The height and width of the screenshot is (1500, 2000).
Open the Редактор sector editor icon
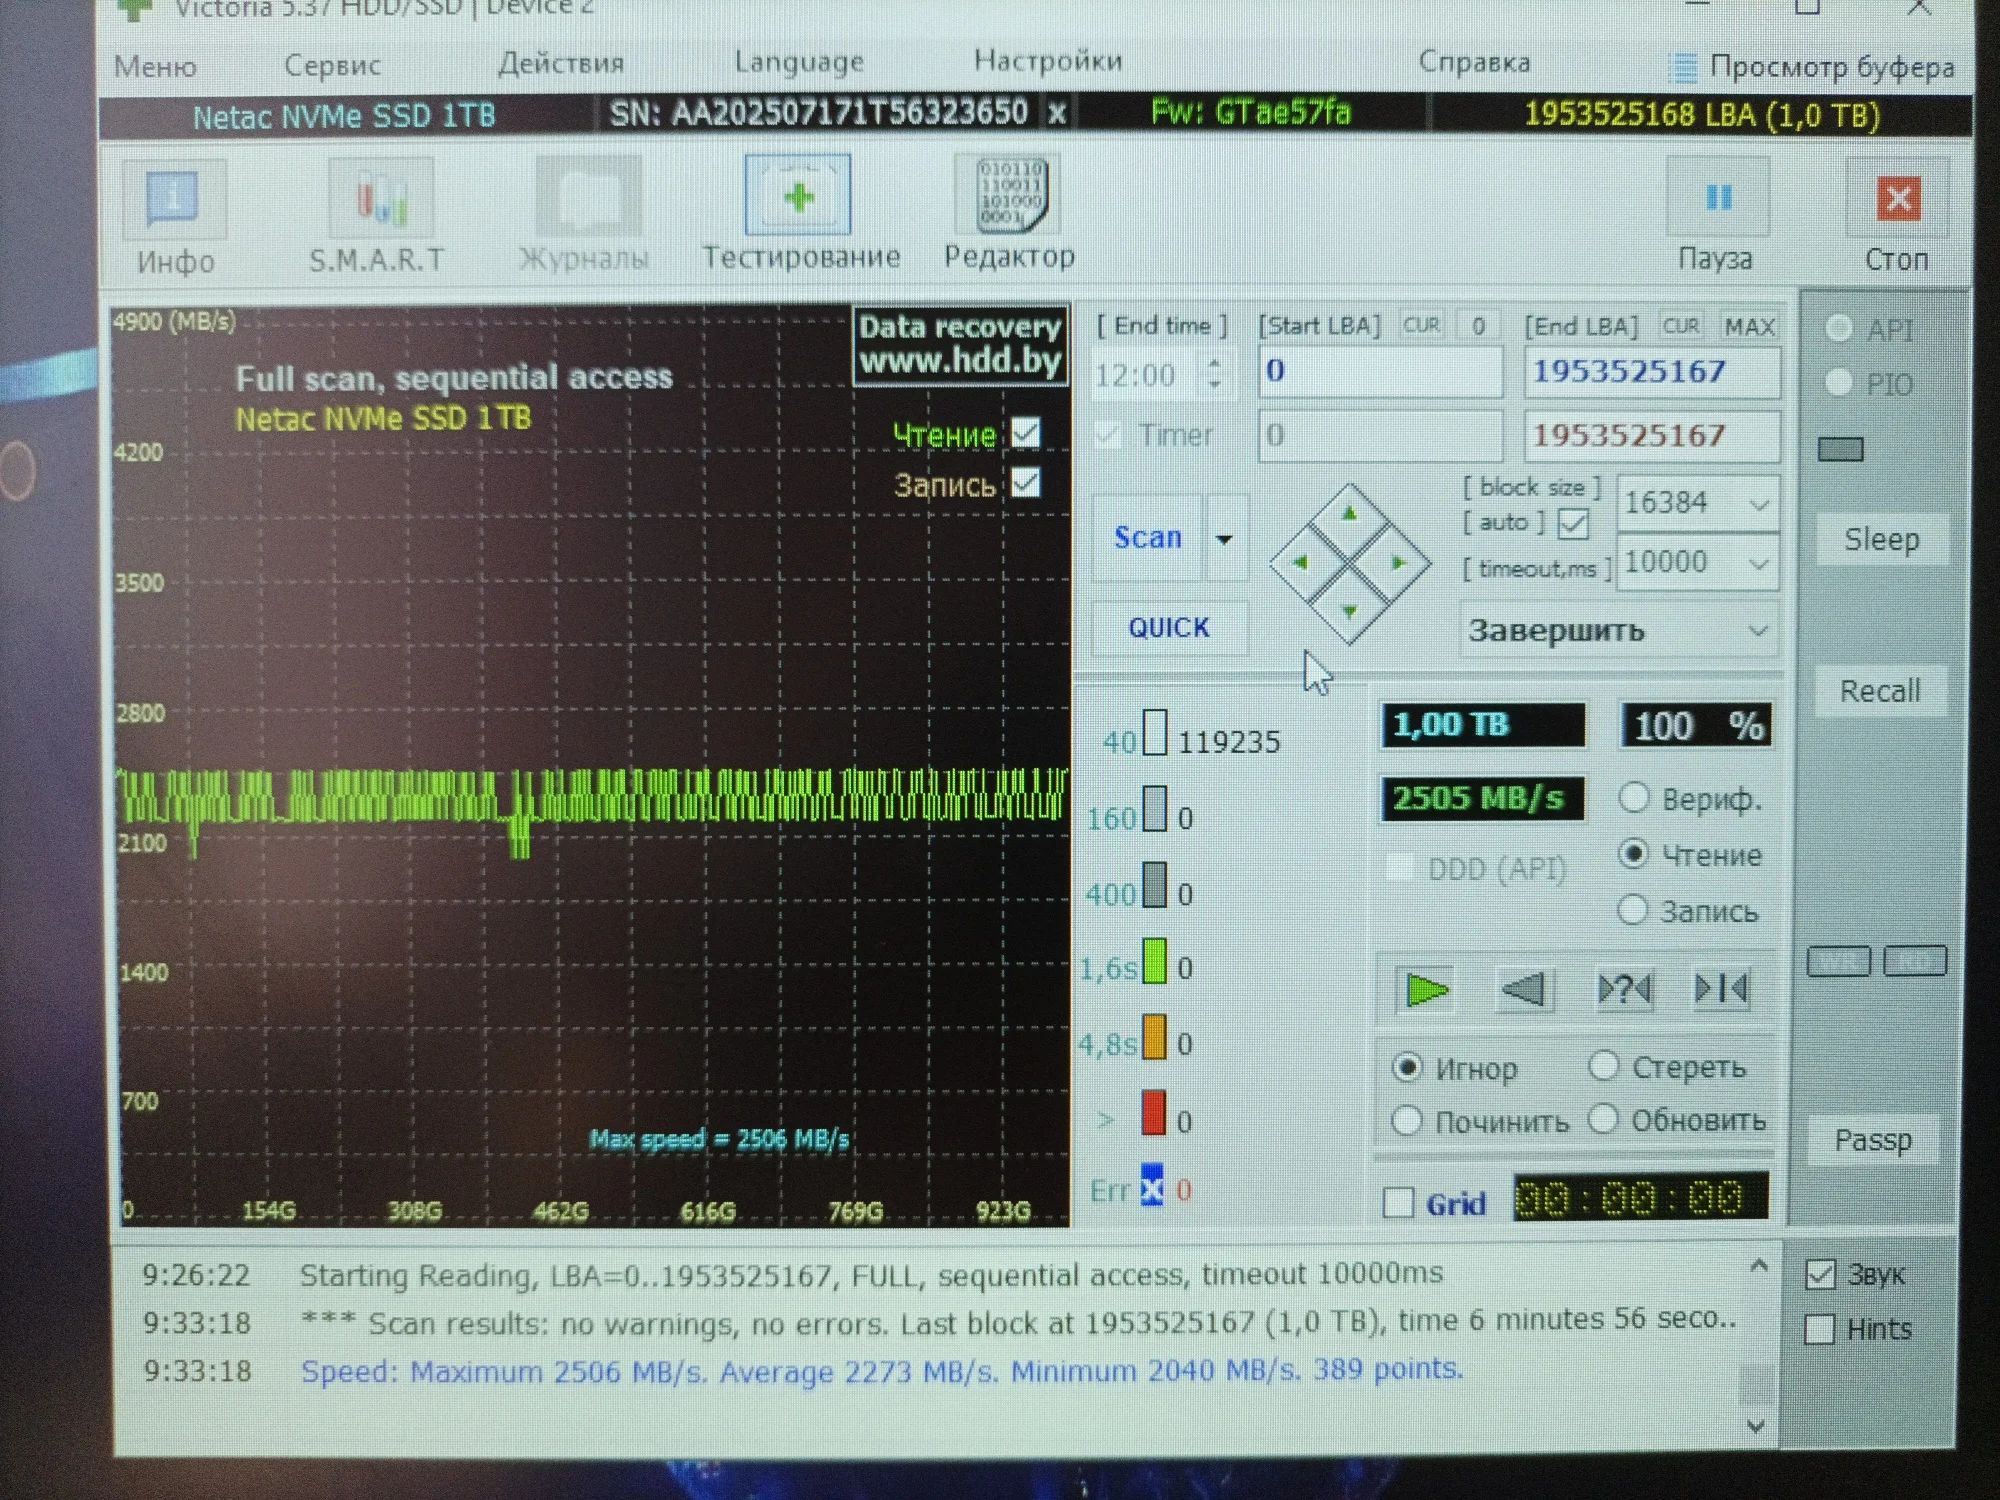[1010, 197]
